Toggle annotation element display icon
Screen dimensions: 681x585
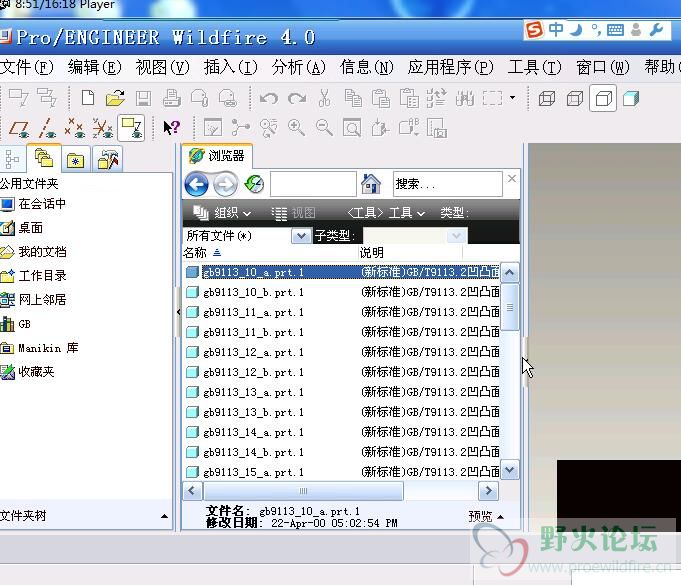coord(131,128)
